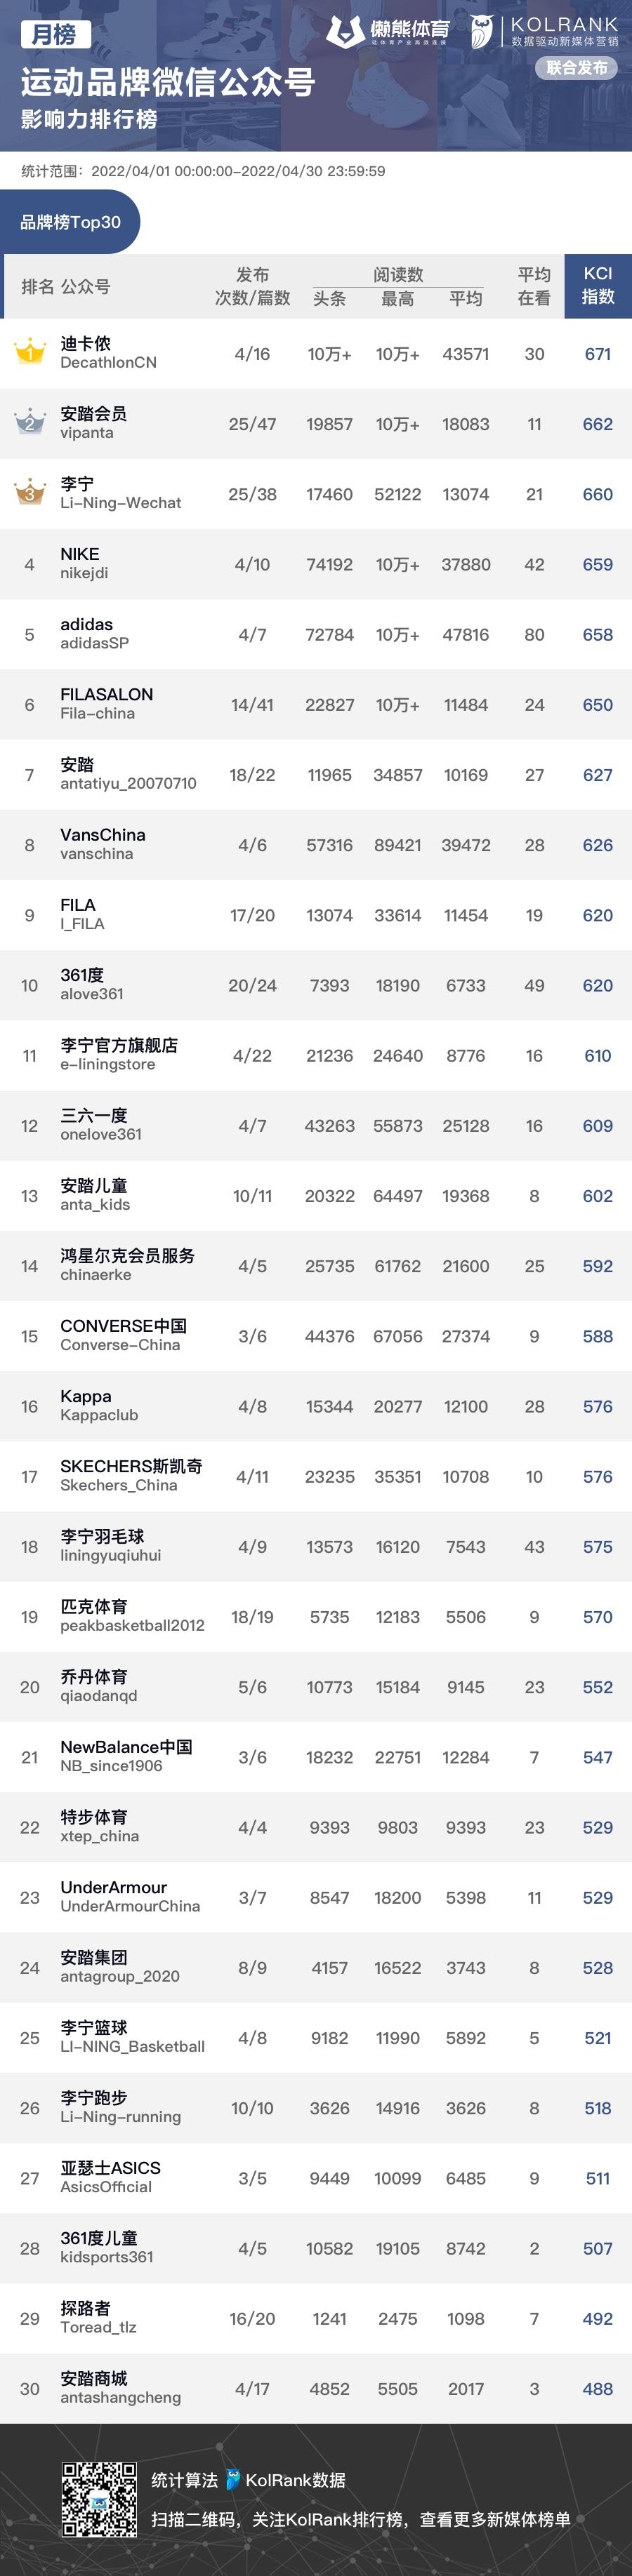
Task: Click the KCI指数 column header
Action: coord(598,286)
